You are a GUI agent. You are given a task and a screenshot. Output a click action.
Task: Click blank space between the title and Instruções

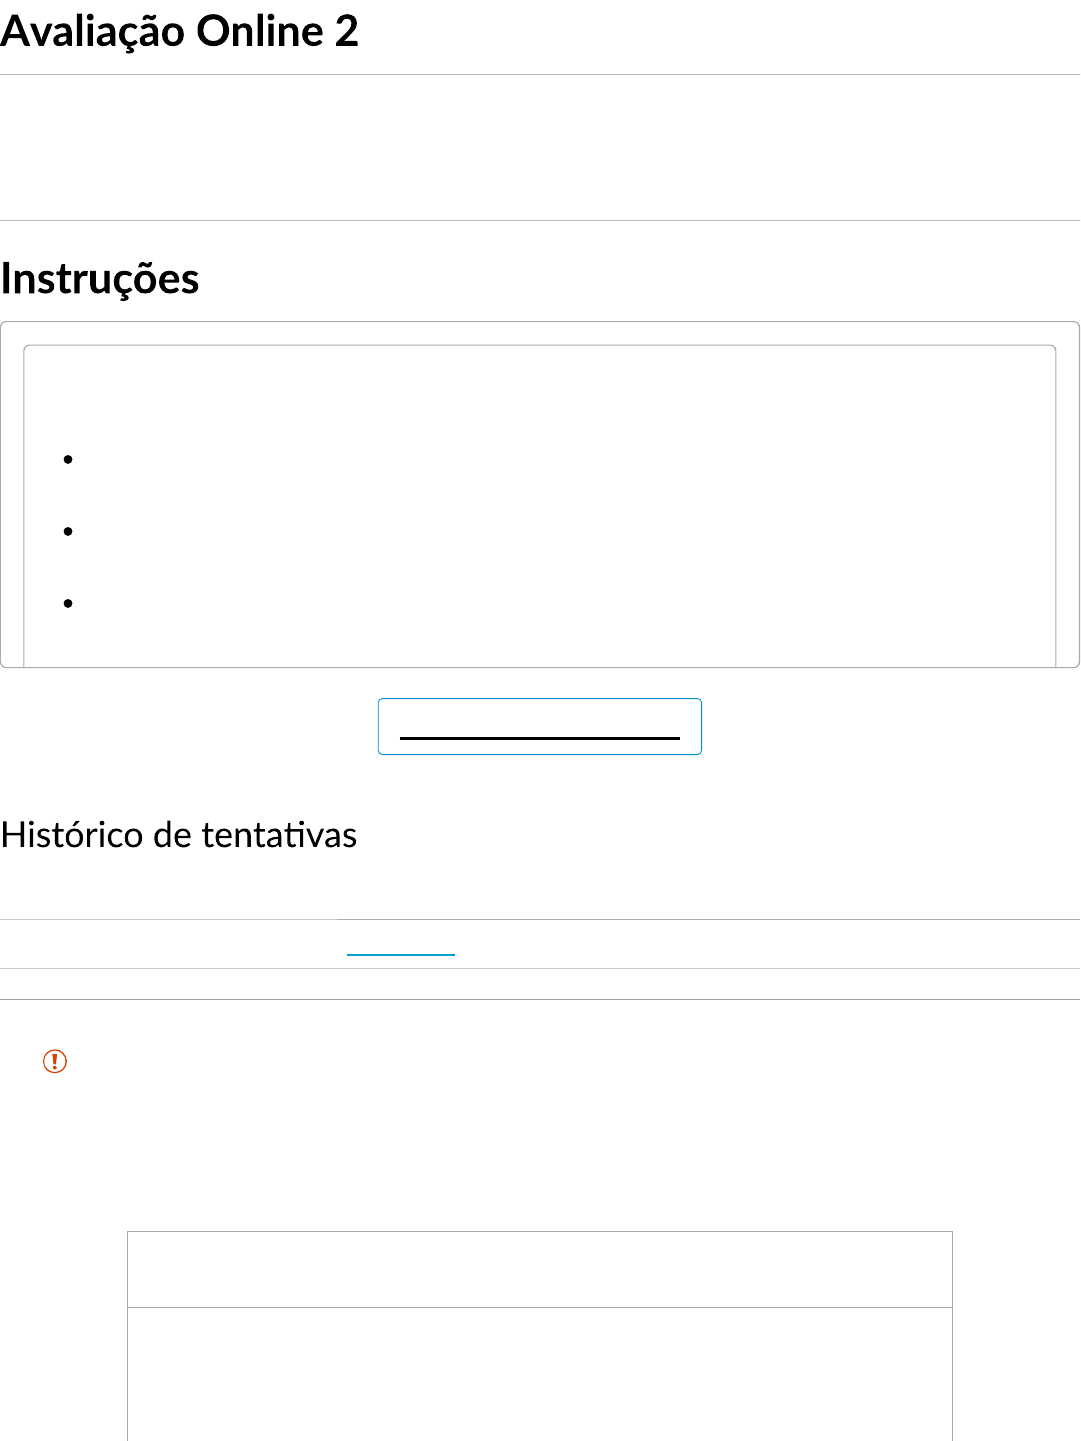540,148
